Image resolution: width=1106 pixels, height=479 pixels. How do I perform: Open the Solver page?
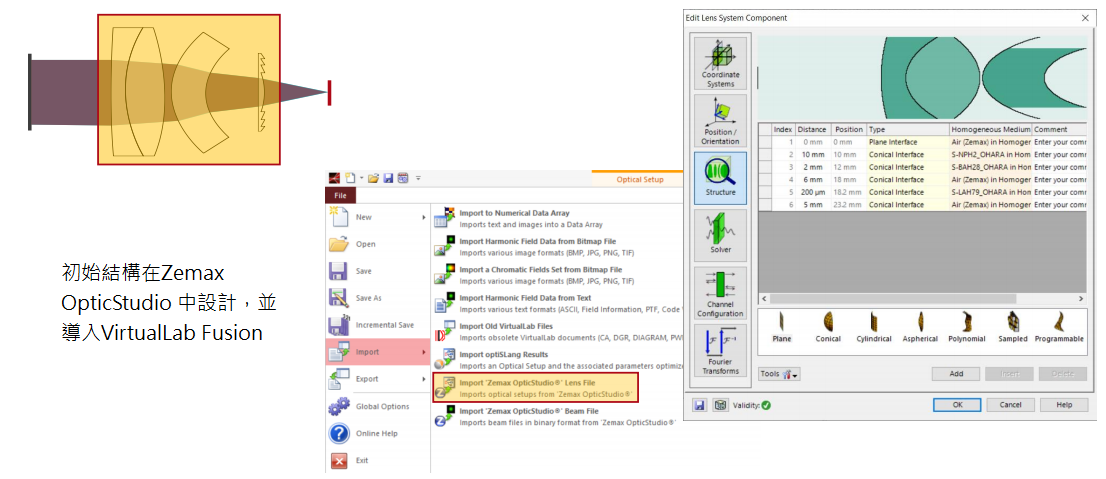[x=720, y=236]
